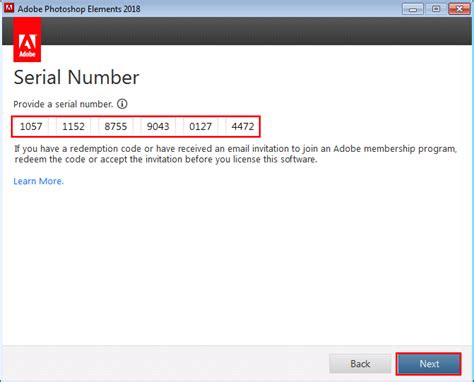Click the Next button
The height and width of the screenshot is (382, 474).
point(429,364)
